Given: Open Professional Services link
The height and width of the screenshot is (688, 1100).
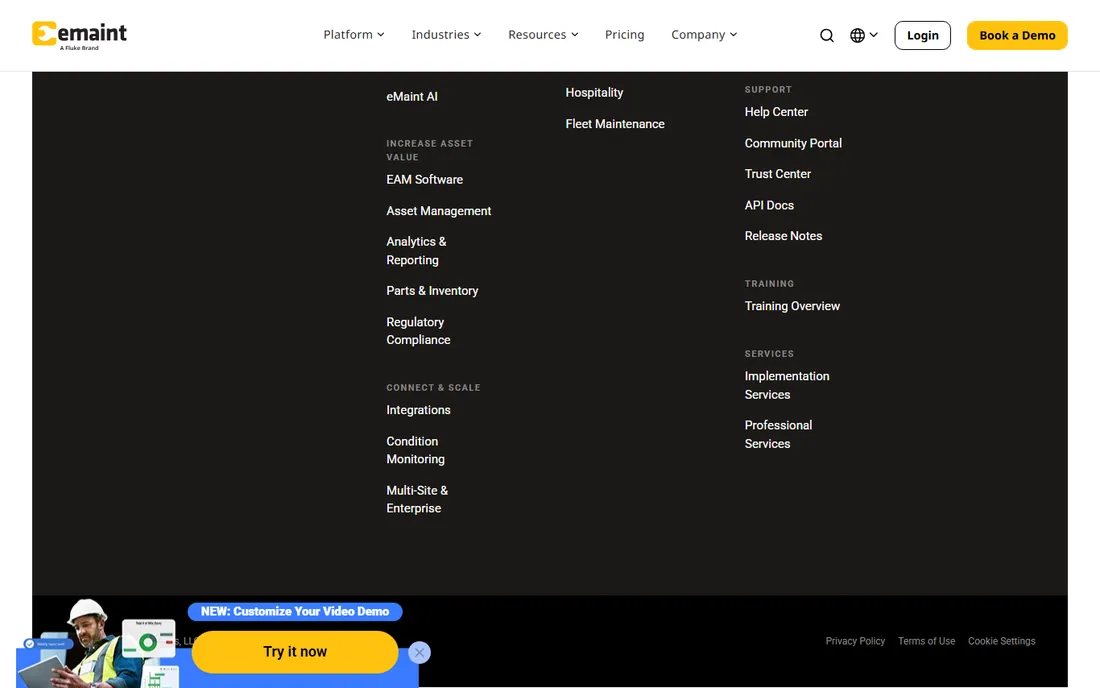Looking at the screenshot, I should point(778,434).
